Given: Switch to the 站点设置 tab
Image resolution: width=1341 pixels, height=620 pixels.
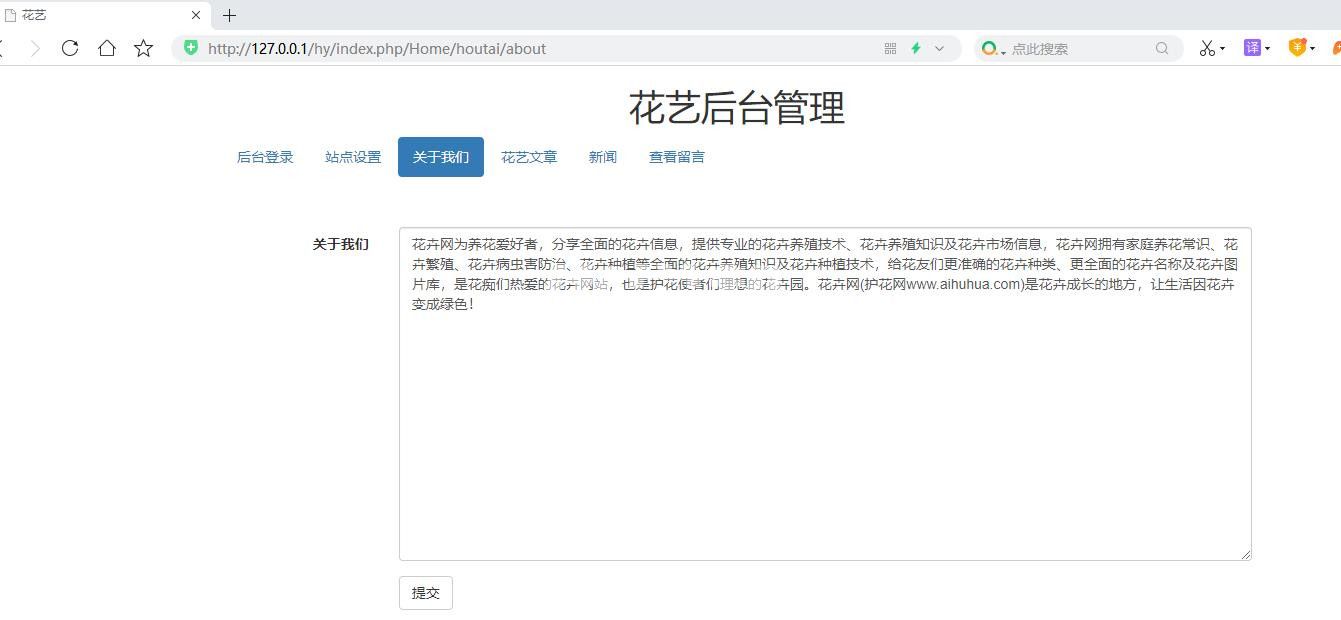Looking at the screenshot, I should click(353, 157).
